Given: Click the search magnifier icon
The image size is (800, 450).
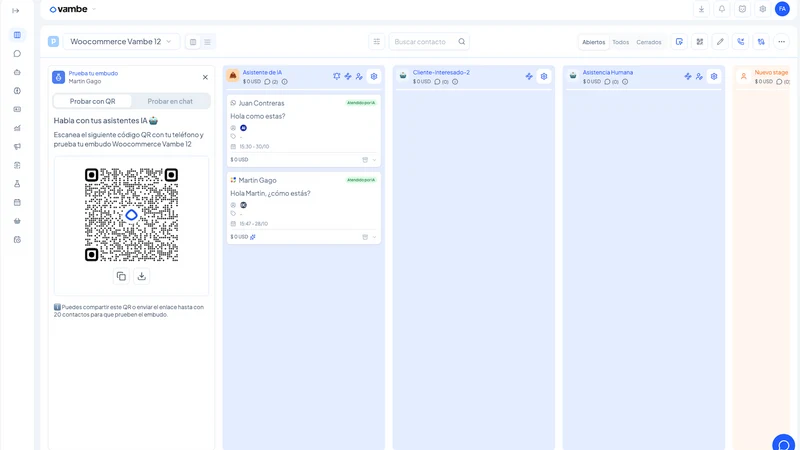Looking at the screenshot, I should pyautogui.click(x=462, y=42).
